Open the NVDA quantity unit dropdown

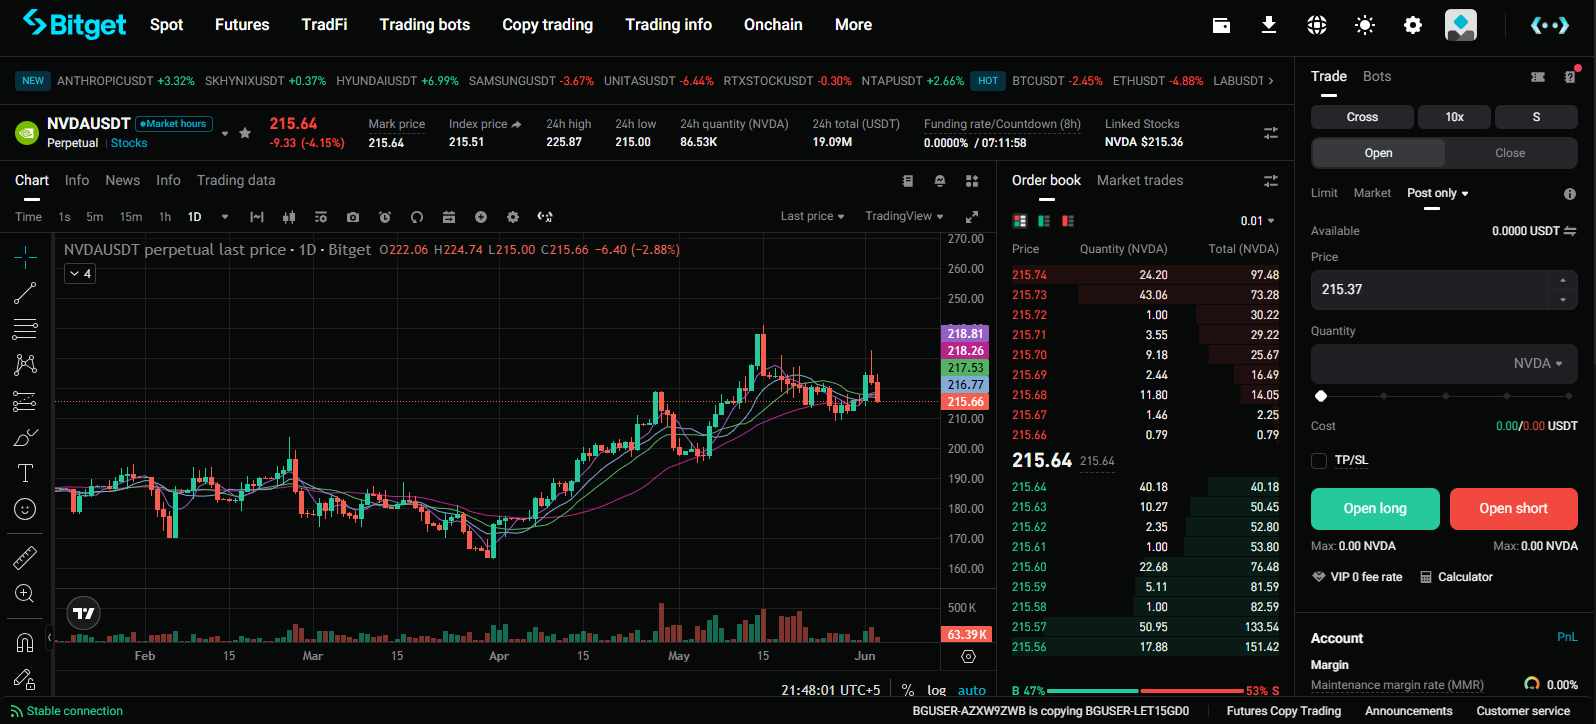pos(1538,363)
